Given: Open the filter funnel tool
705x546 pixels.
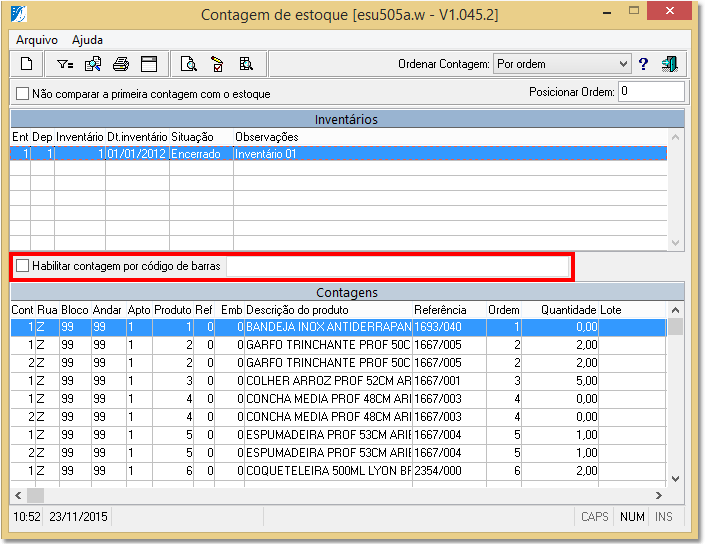Looking at the screenshot, I should point(65,64).
